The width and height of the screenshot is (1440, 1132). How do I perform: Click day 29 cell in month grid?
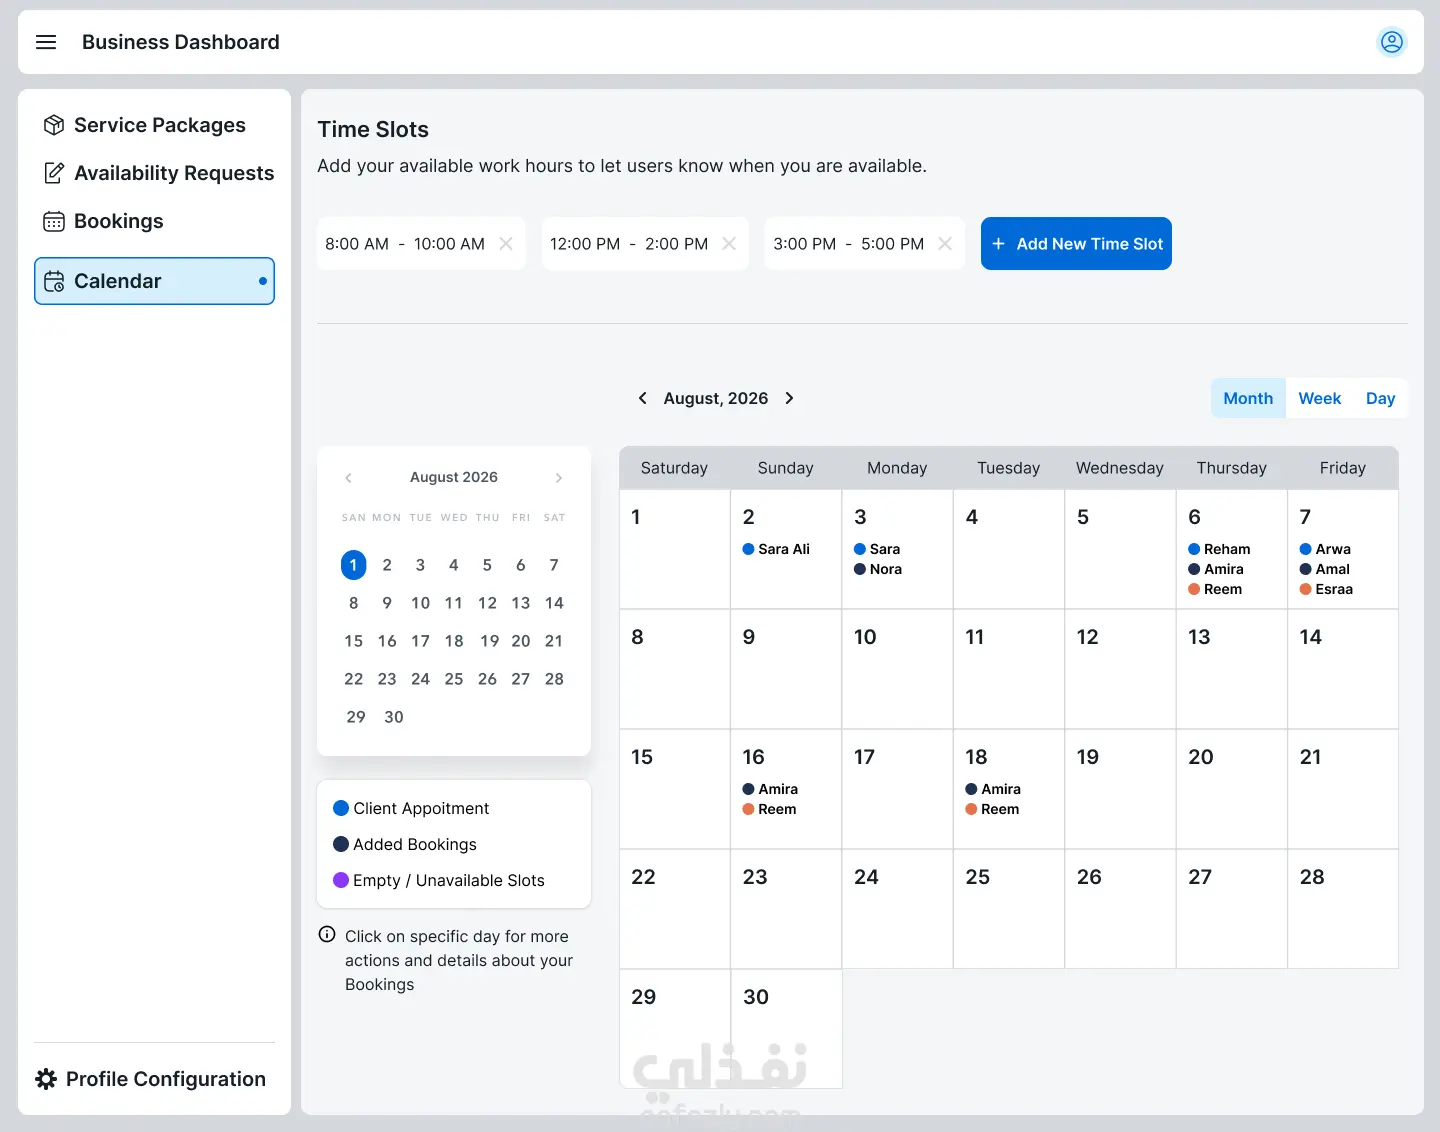pos(675,1029)
